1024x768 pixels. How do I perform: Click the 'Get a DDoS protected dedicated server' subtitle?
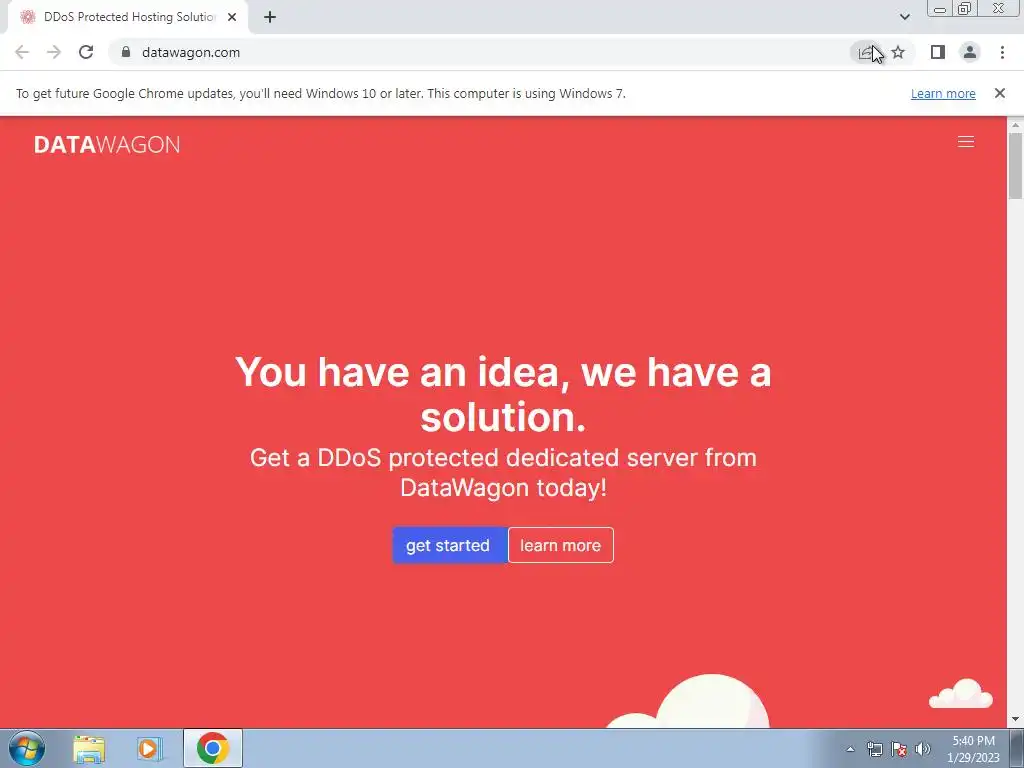(503, 472)
